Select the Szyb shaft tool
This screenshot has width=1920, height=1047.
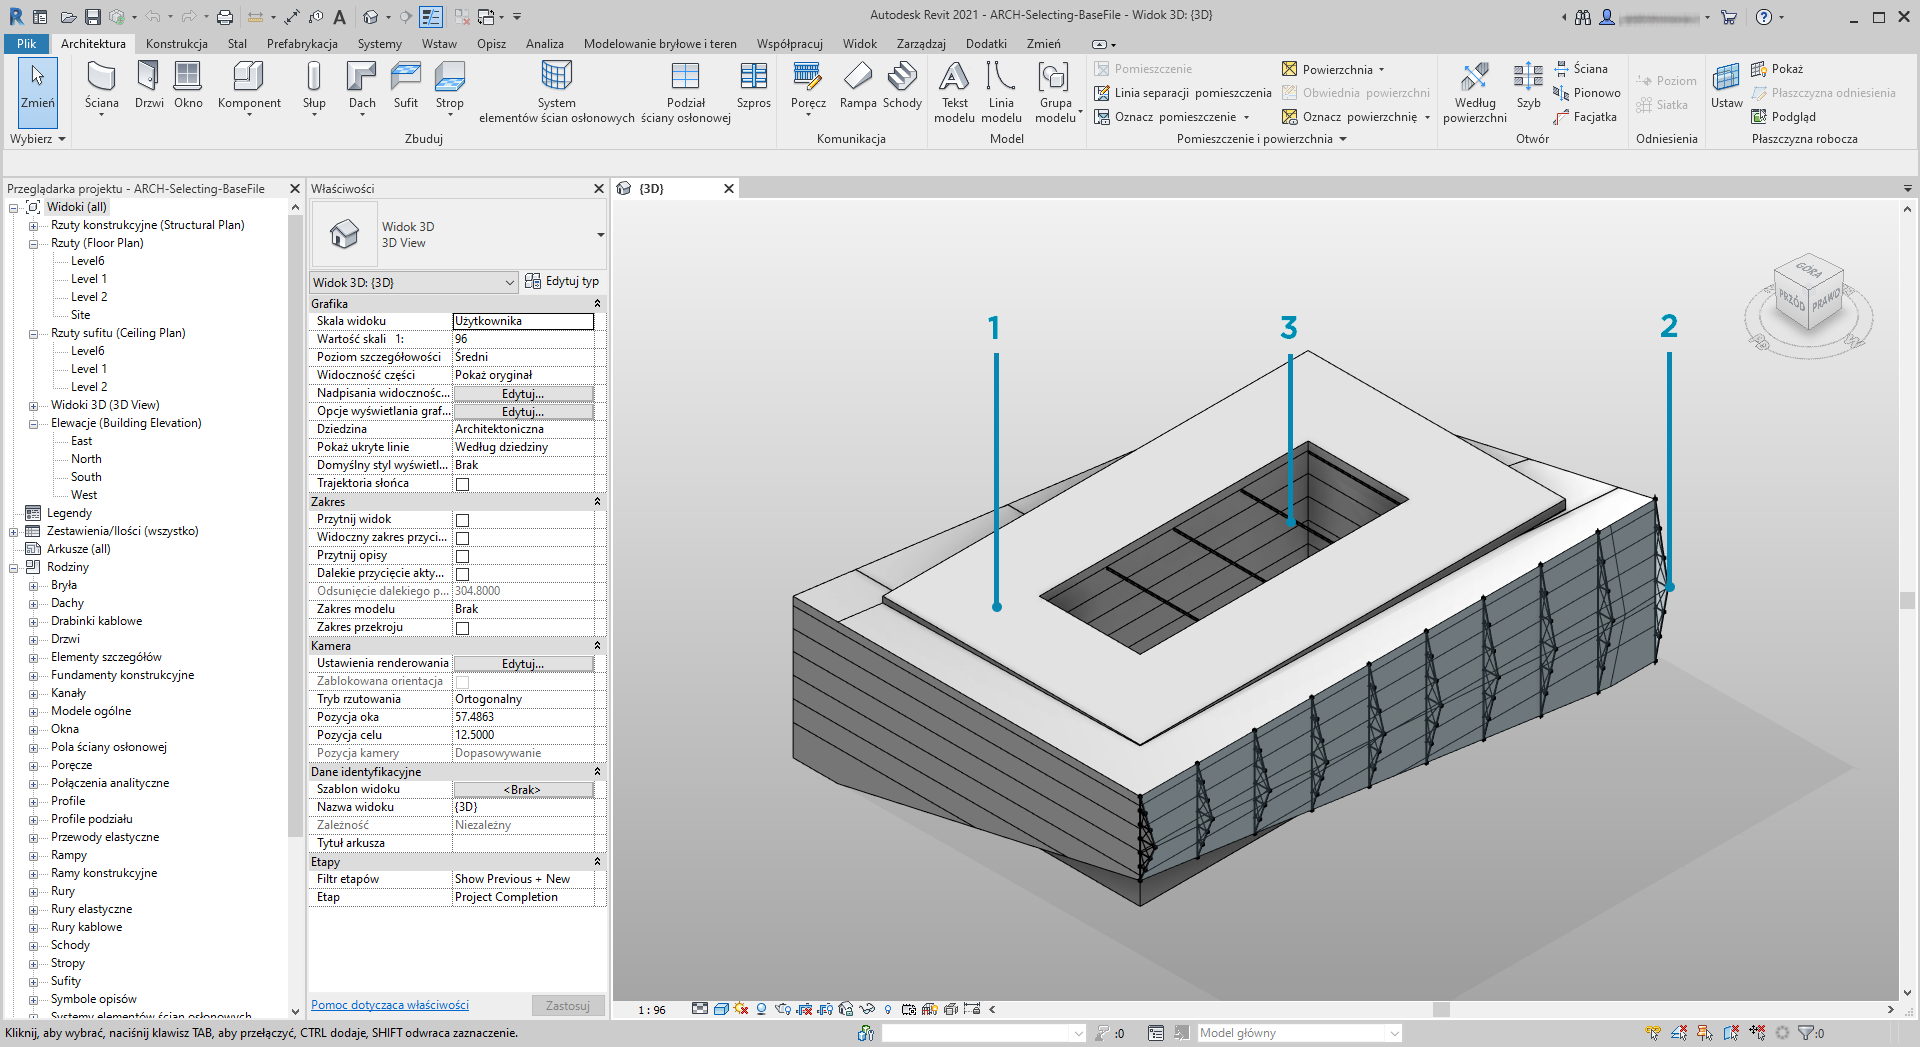(1528, 86)
